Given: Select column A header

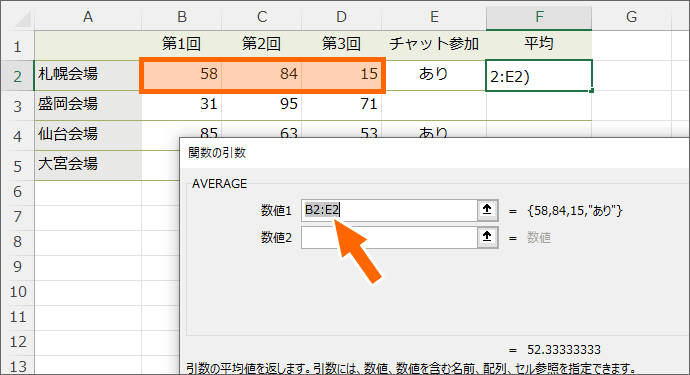Looking at the screenshot, I should [x=88, y=18].
